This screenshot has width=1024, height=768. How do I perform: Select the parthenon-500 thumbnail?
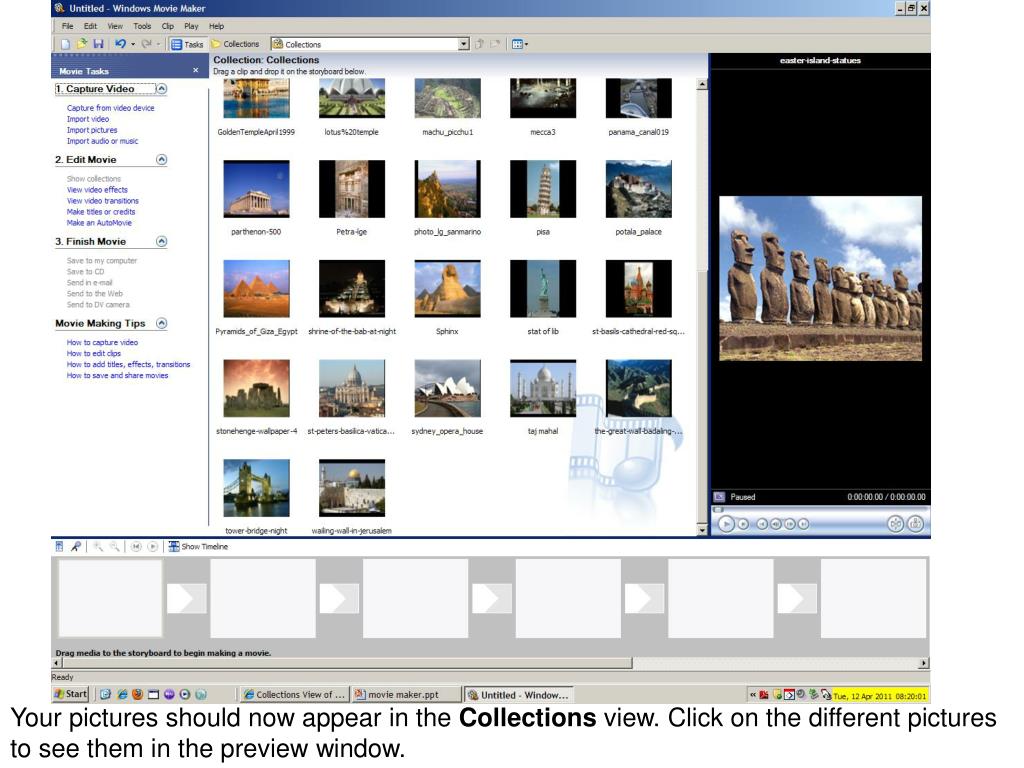point(256,189)
